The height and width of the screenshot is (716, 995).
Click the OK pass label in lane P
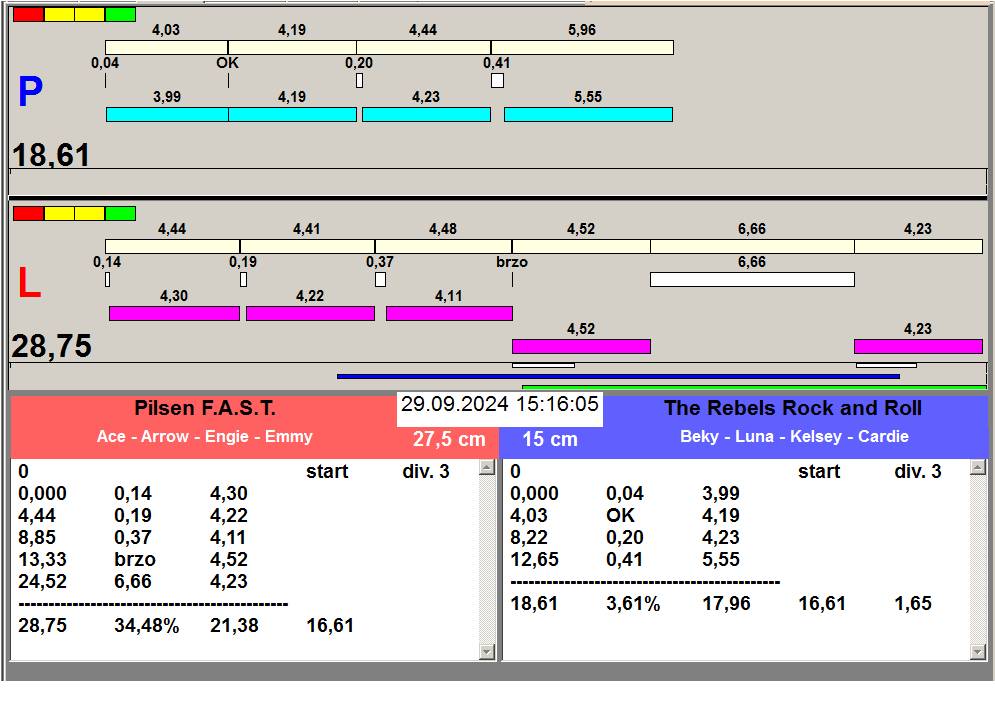(x=227, y=63)
